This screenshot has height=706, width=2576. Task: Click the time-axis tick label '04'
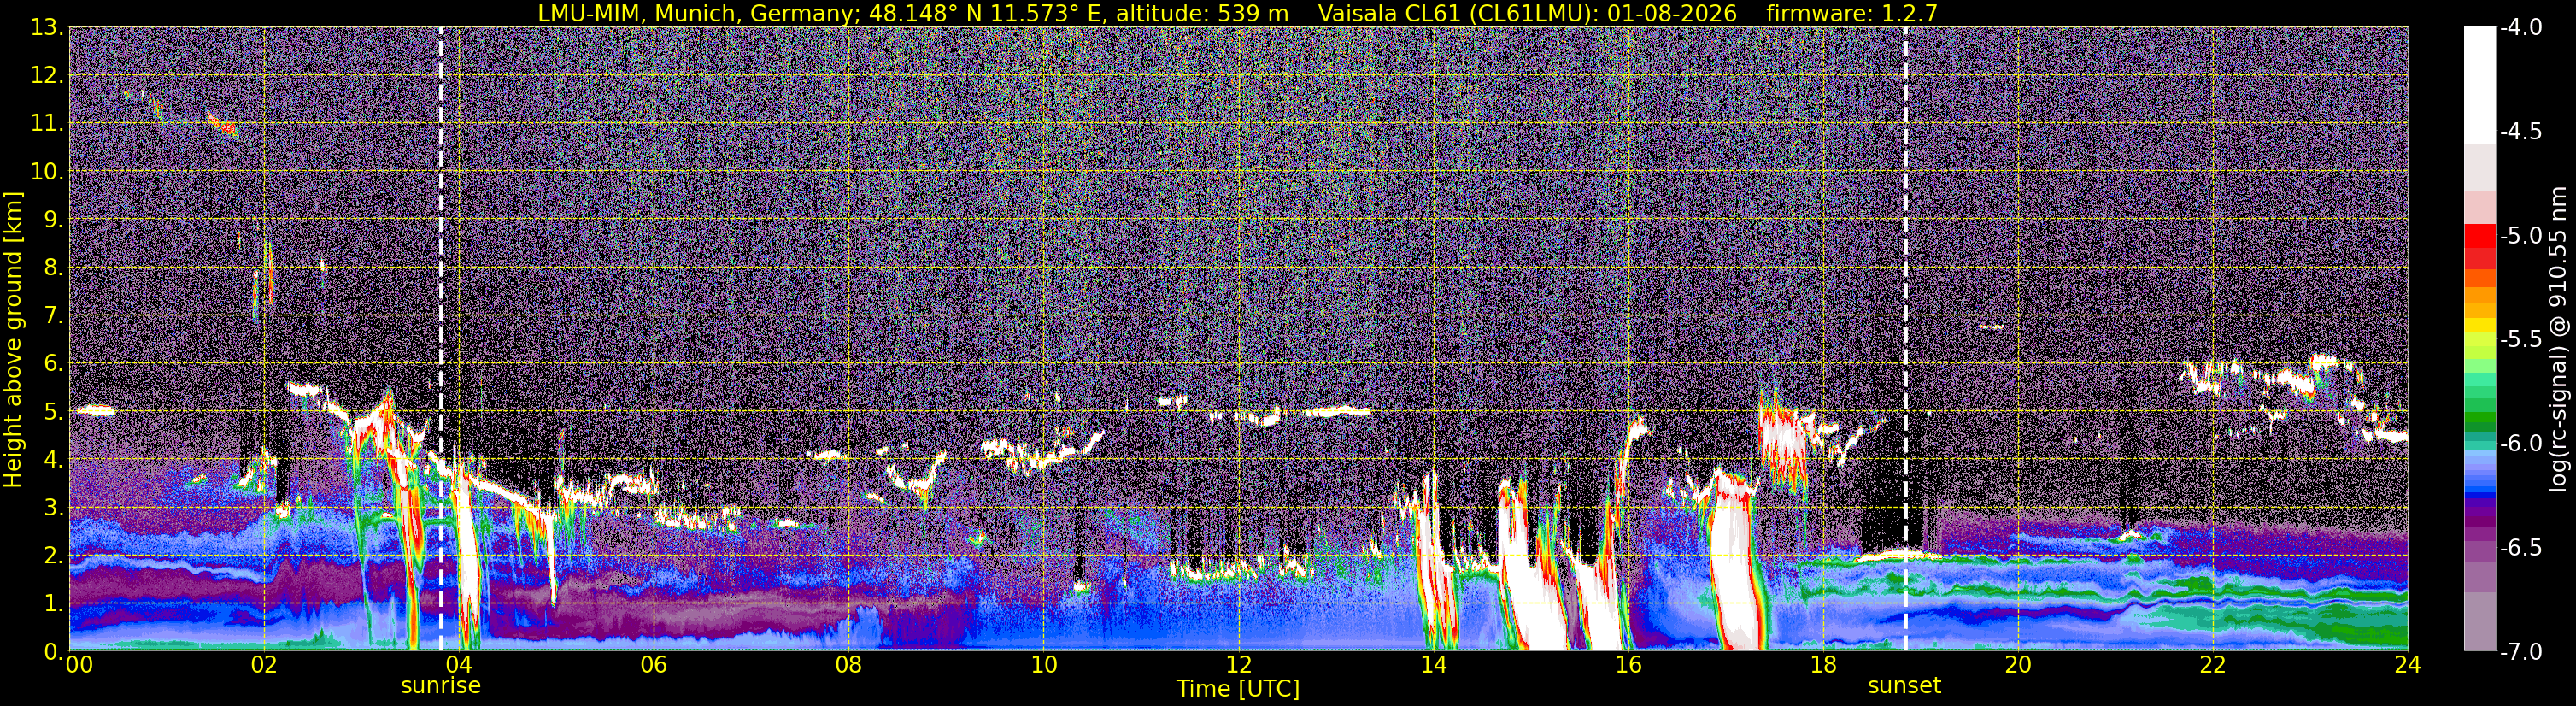459,665
